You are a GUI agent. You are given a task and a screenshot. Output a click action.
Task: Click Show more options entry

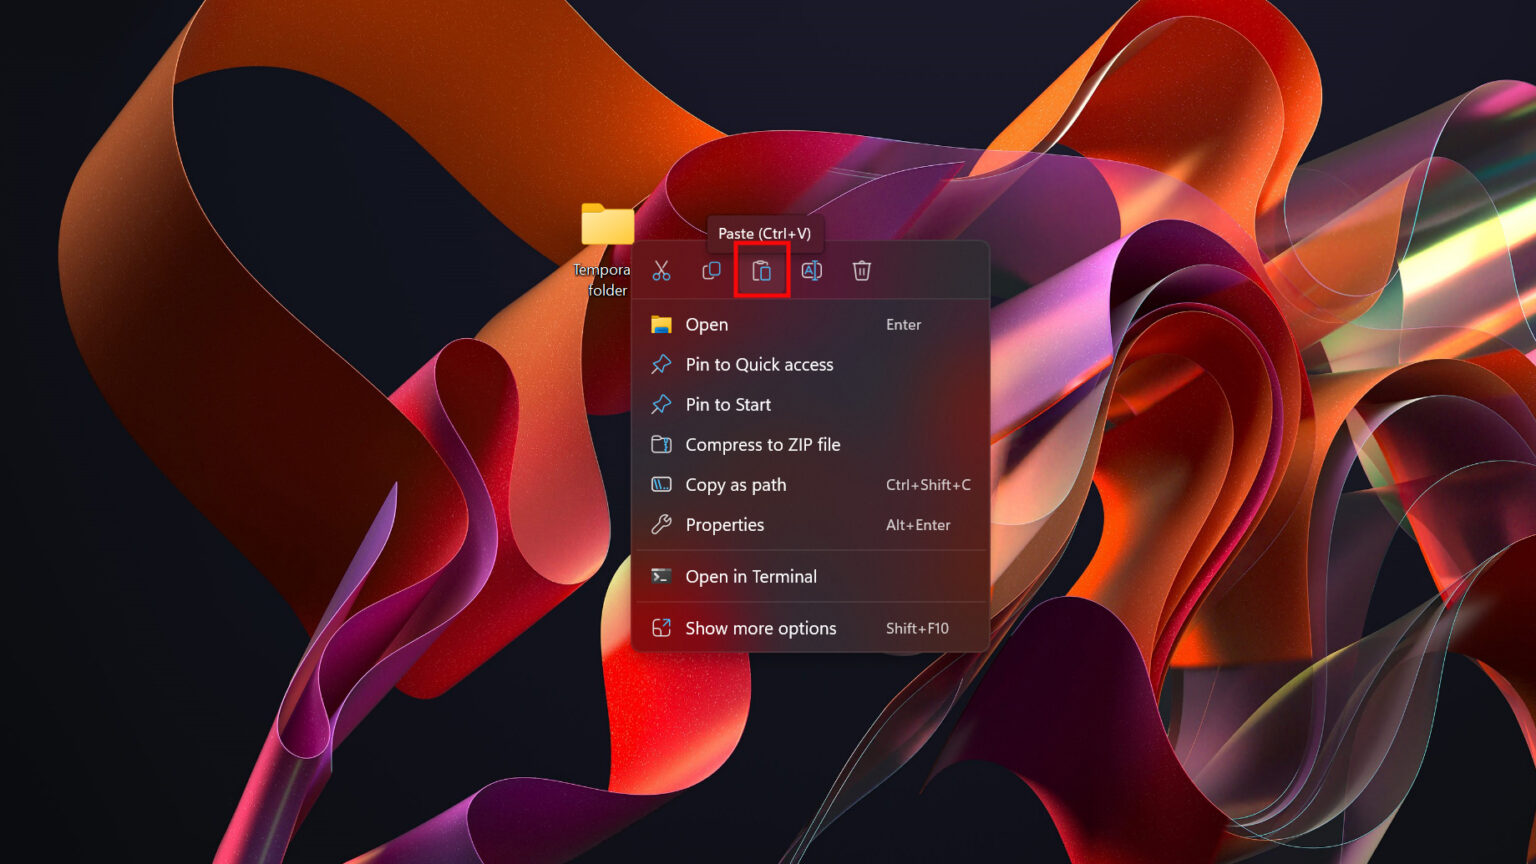(760, 628)
